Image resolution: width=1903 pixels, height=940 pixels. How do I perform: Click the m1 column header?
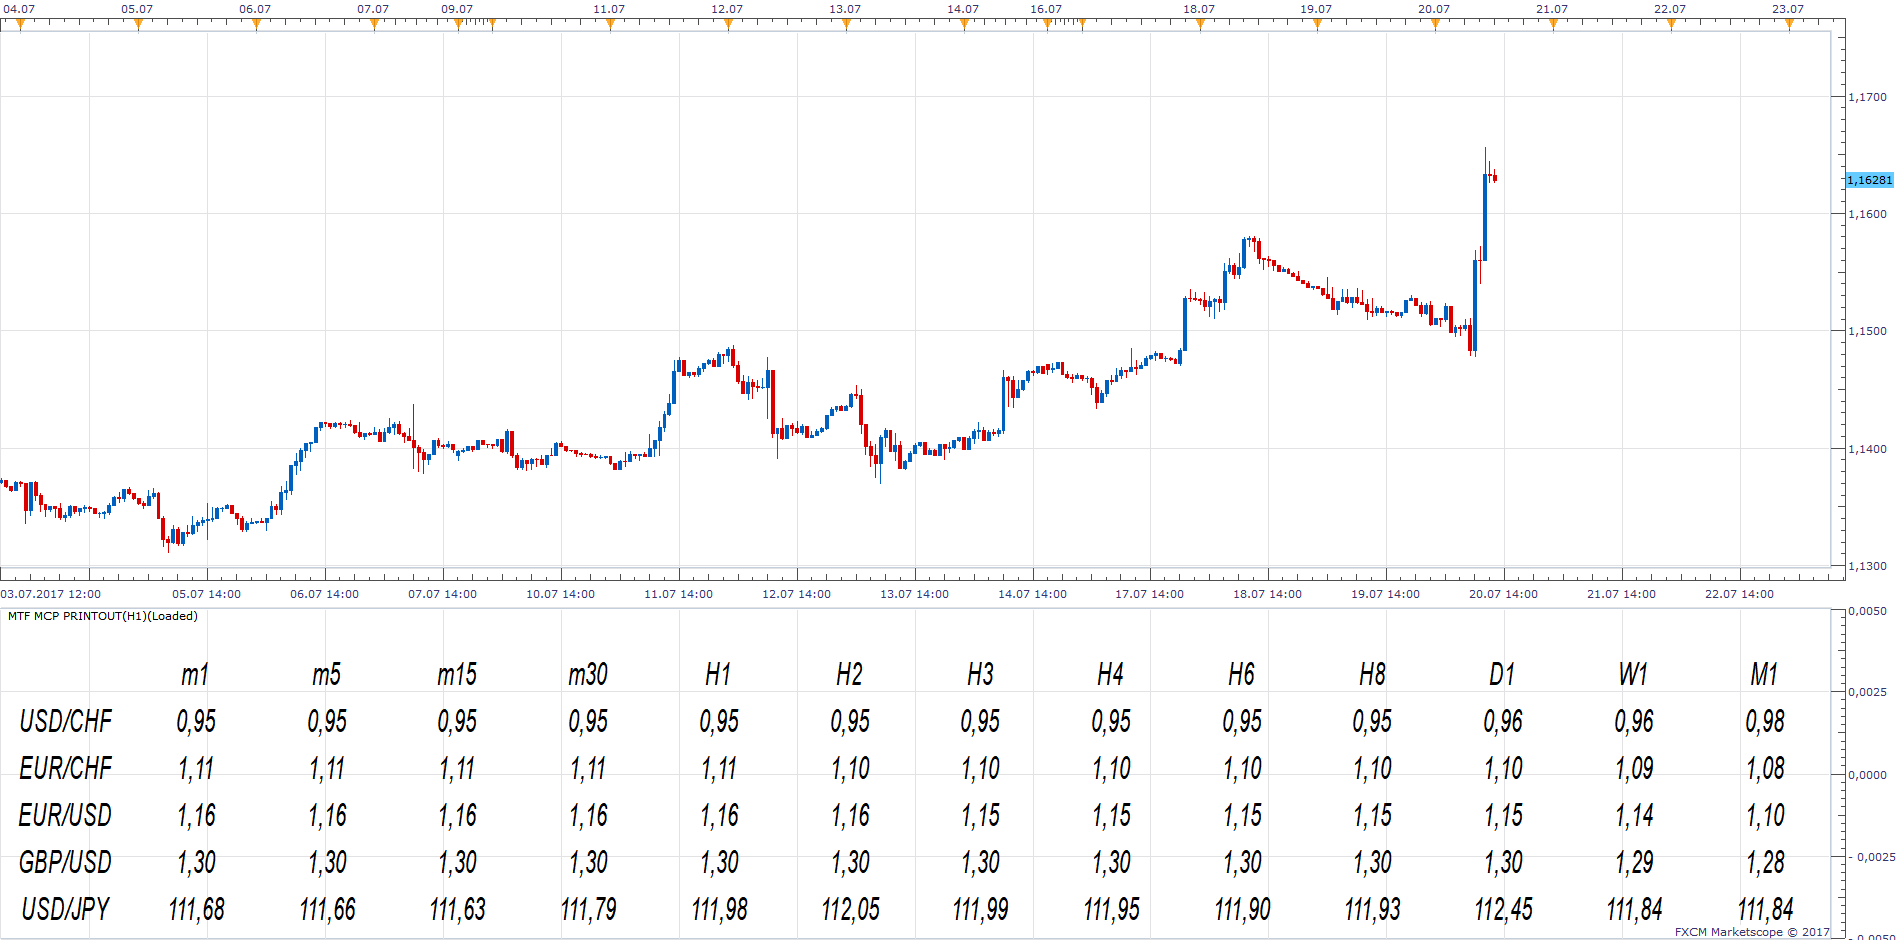pos(195,675)
